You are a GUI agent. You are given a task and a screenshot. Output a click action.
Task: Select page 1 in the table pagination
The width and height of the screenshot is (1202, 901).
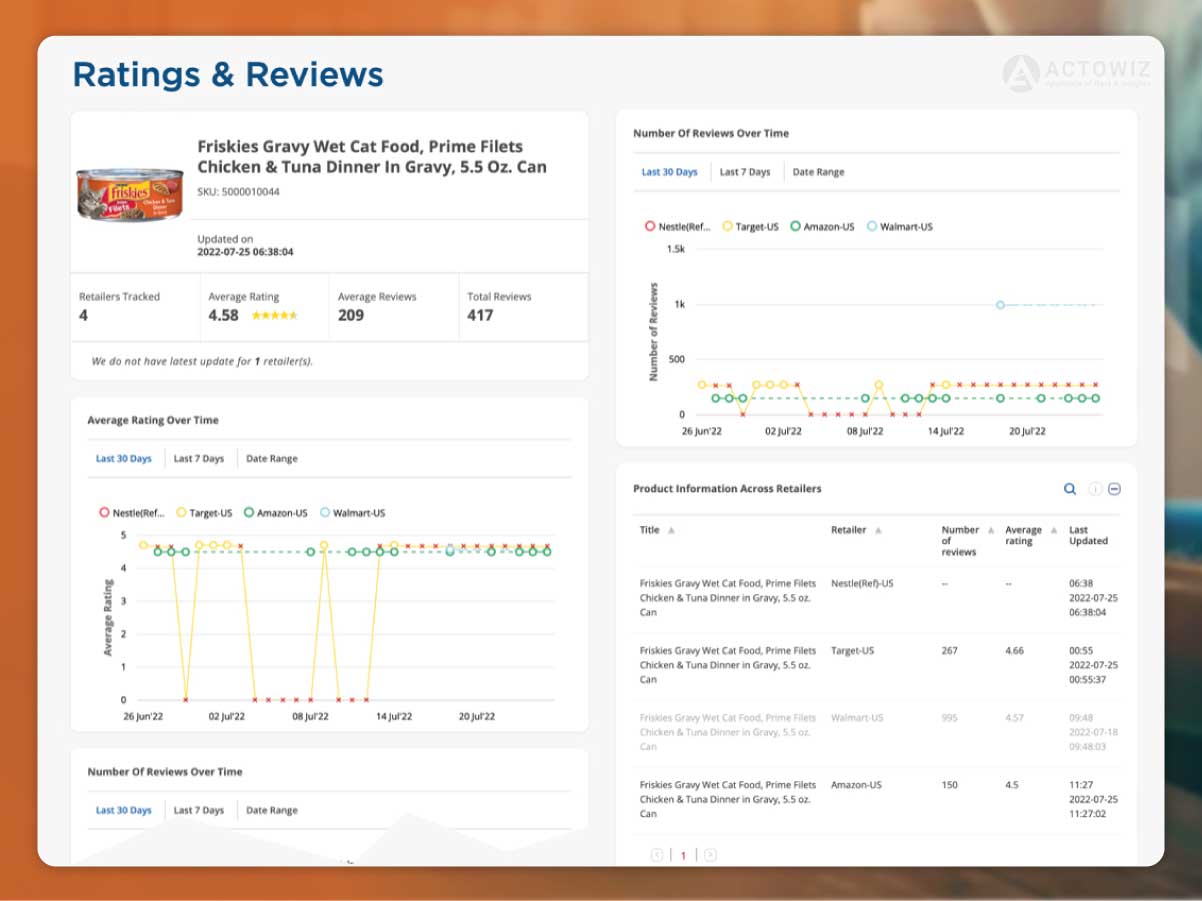click(684, 856)
